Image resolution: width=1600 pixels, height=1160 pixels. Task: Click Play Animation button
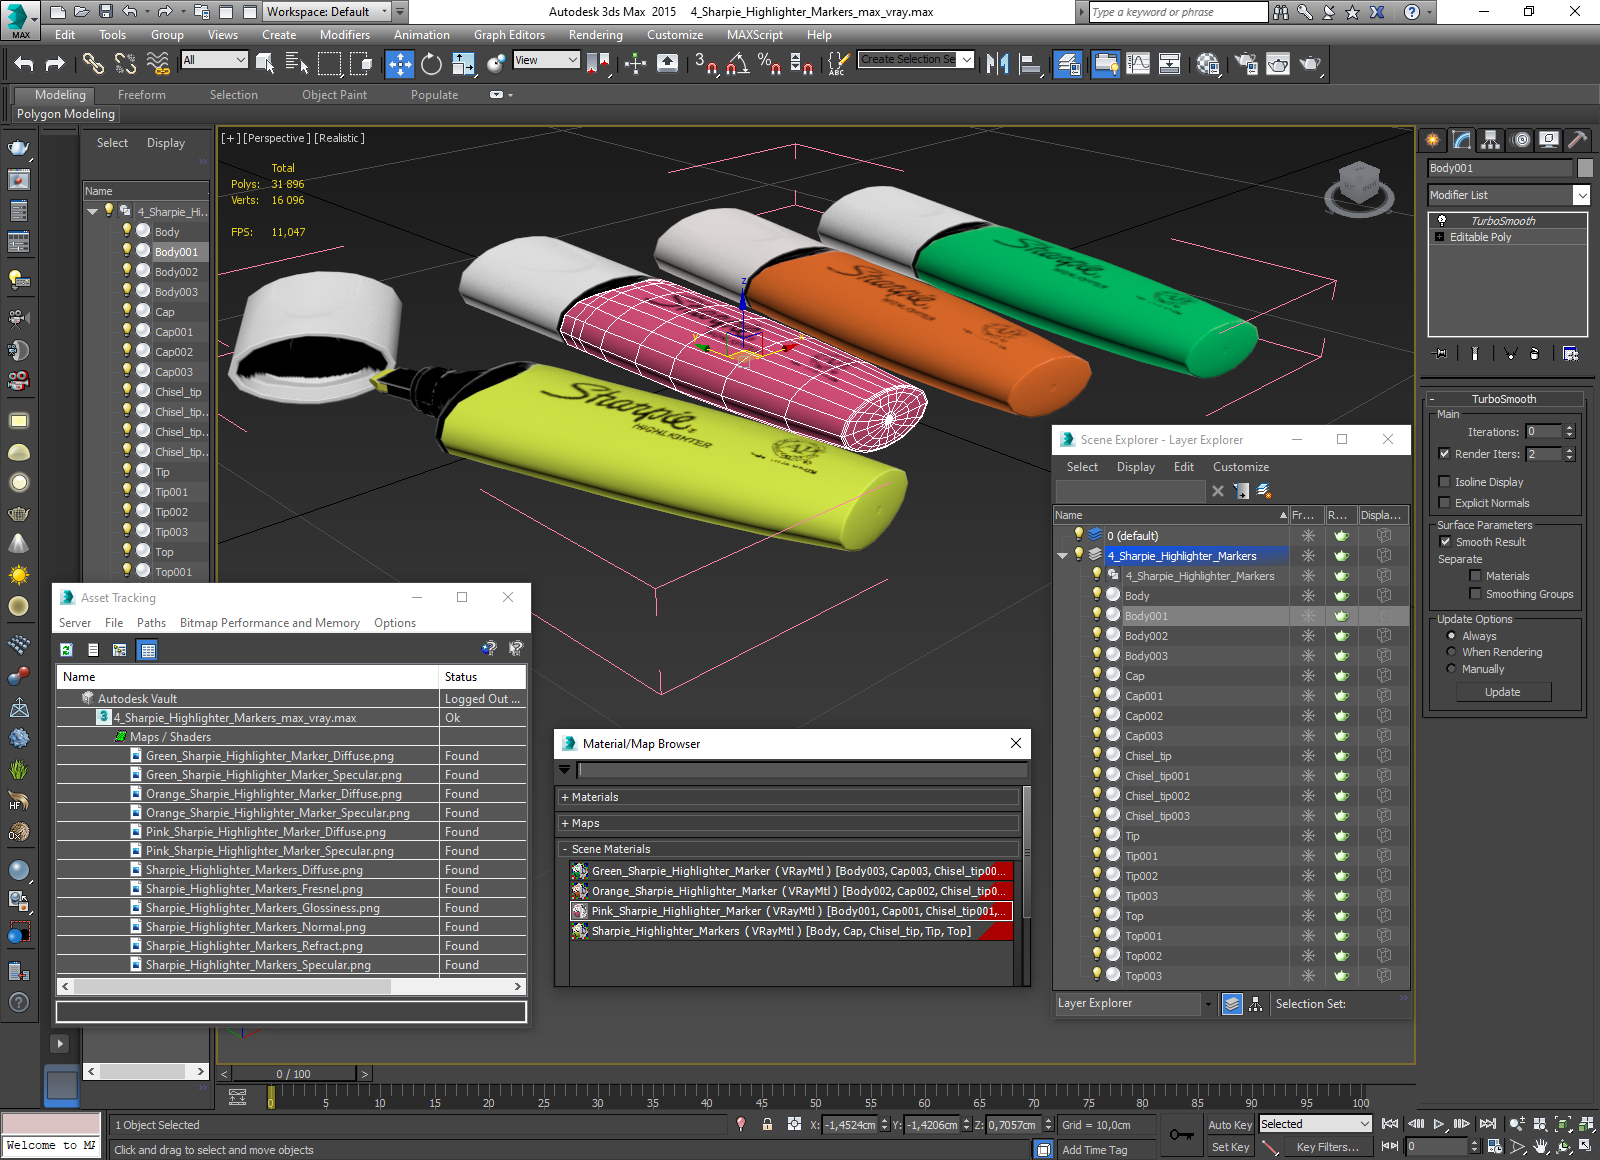tap(1438, 1124)
